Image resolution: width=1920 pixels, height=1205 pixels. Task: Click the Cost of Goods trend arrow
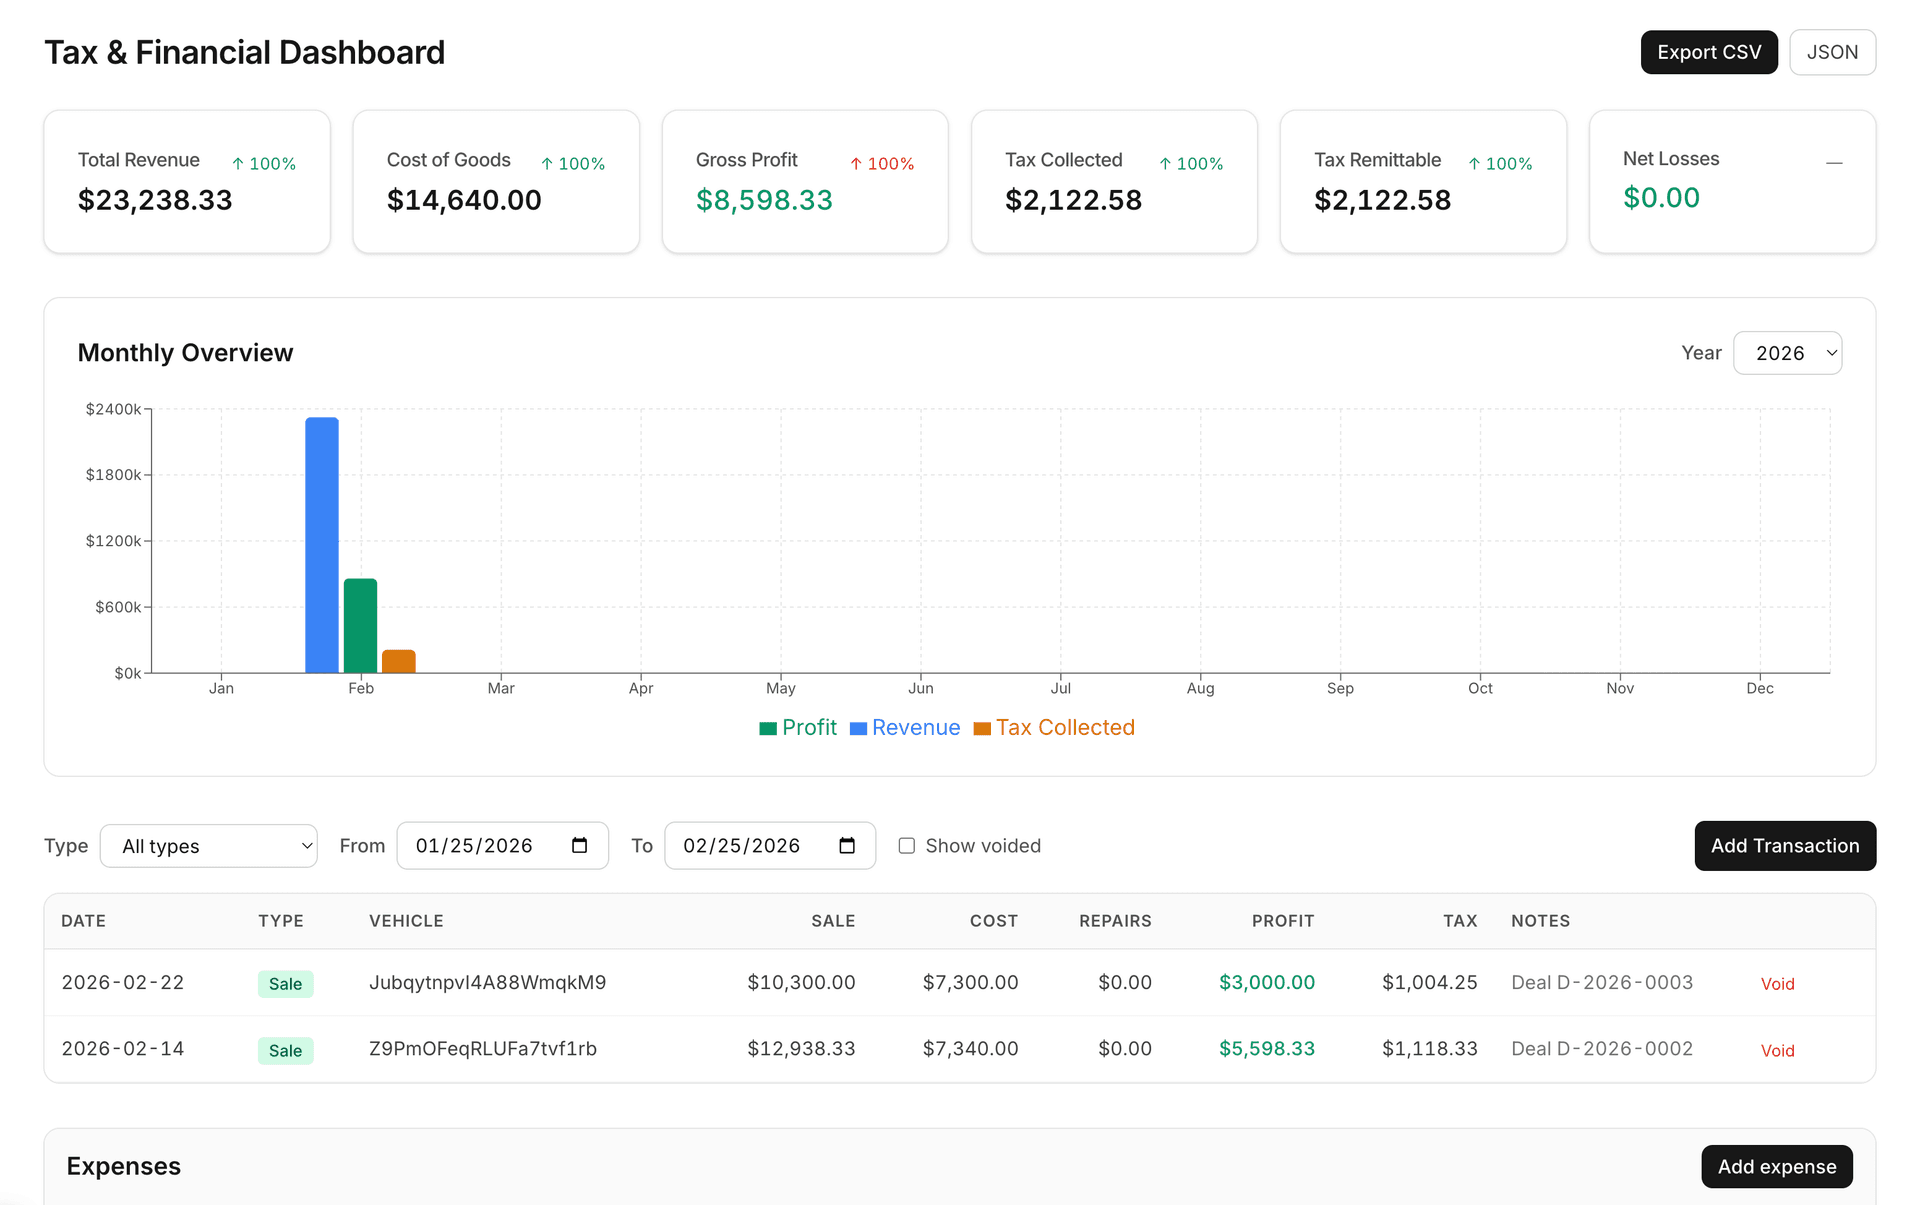pyautogui.click(x=547, y=164)
